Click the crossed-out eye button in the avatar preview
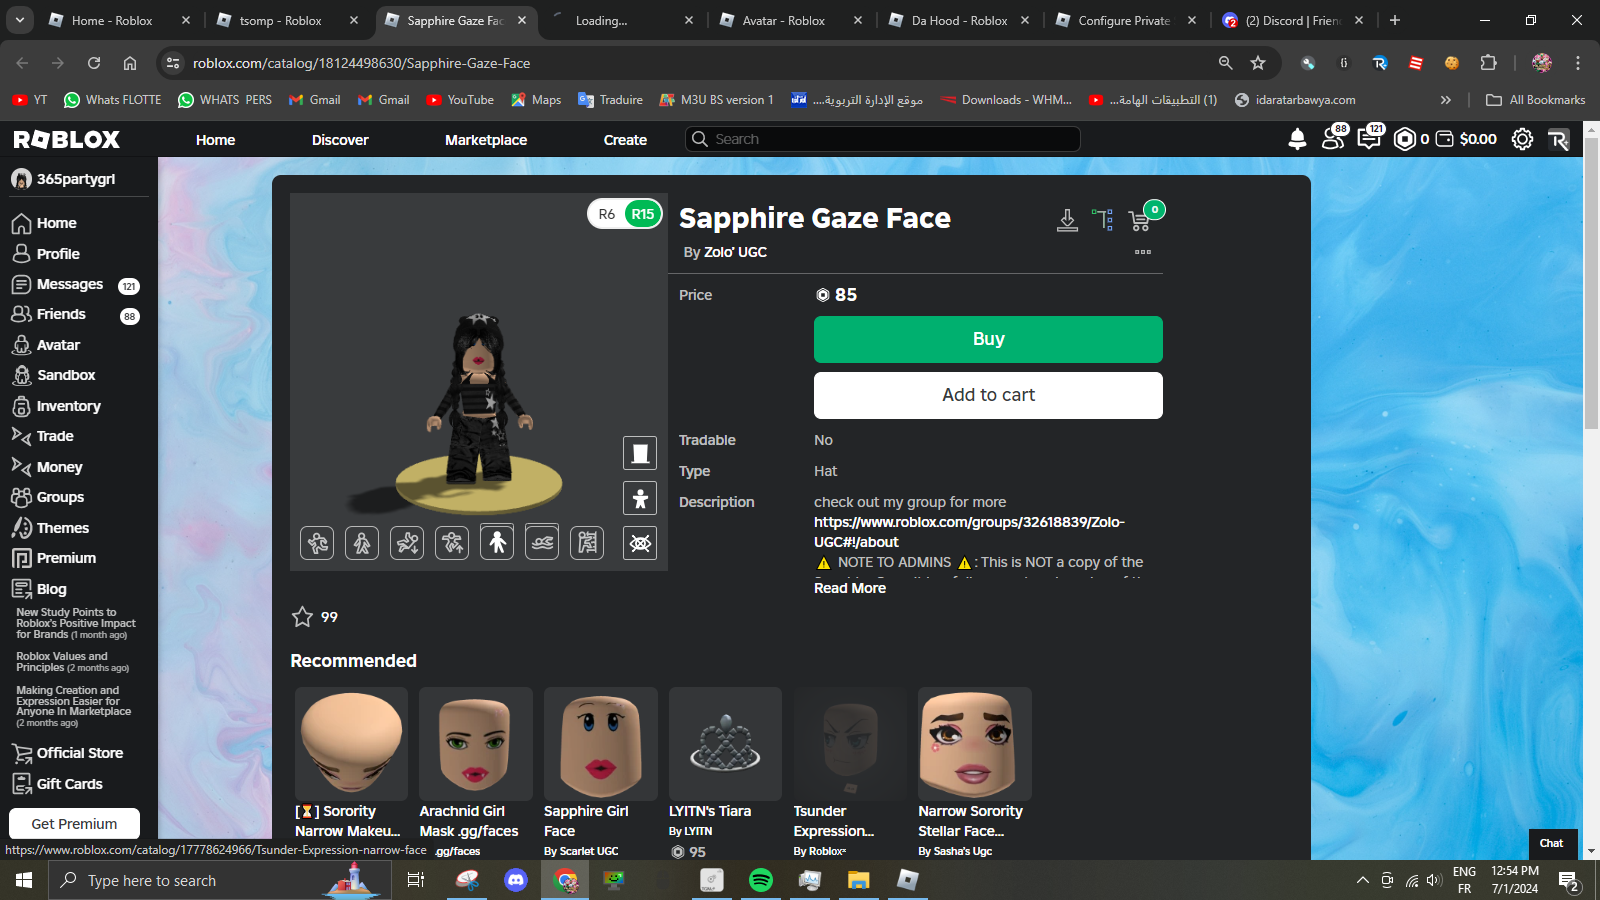This screenshot has height=900, width=1600. click(640, 543)
